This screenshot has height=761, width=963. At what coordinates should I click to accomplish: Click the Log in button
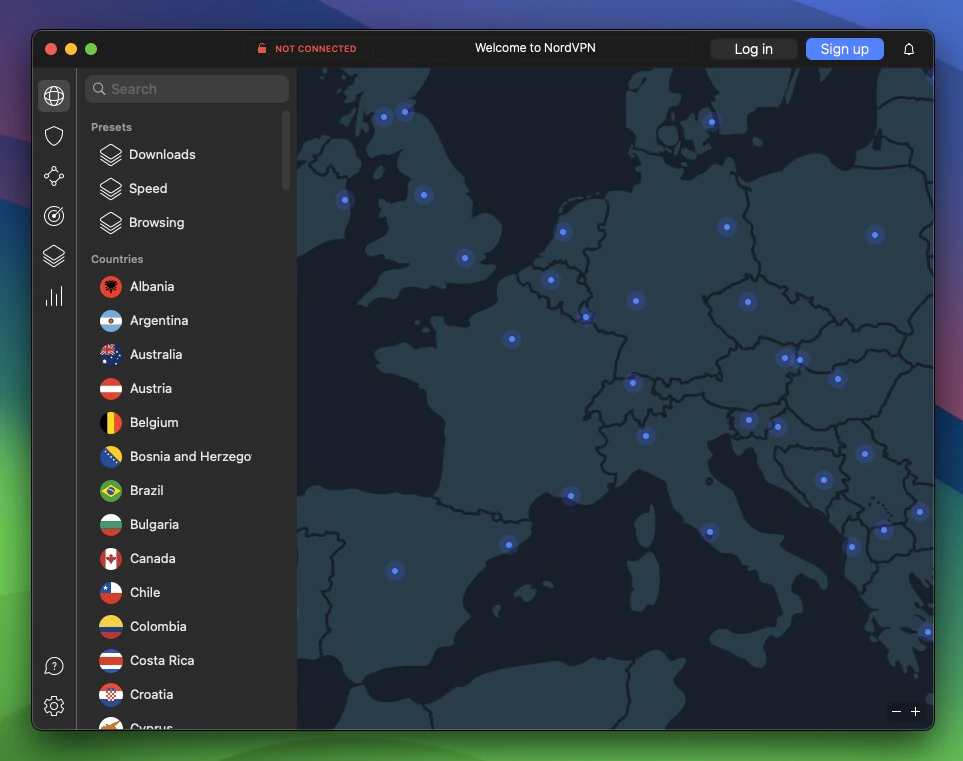coord(753,48)
